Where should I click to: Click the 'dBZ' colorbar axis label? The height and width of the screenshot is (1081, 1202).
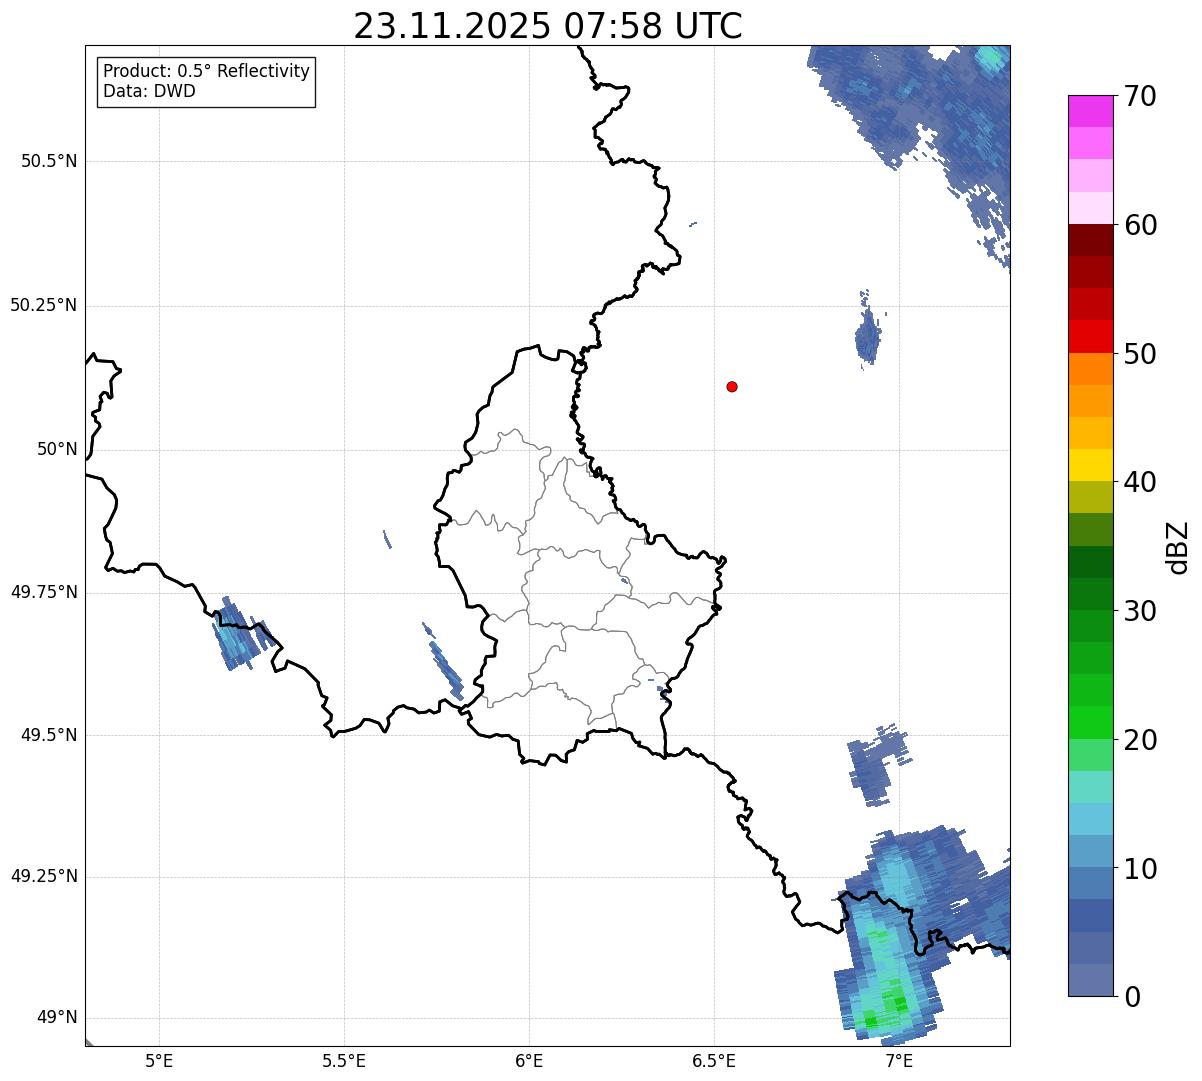coord(1179,546)
